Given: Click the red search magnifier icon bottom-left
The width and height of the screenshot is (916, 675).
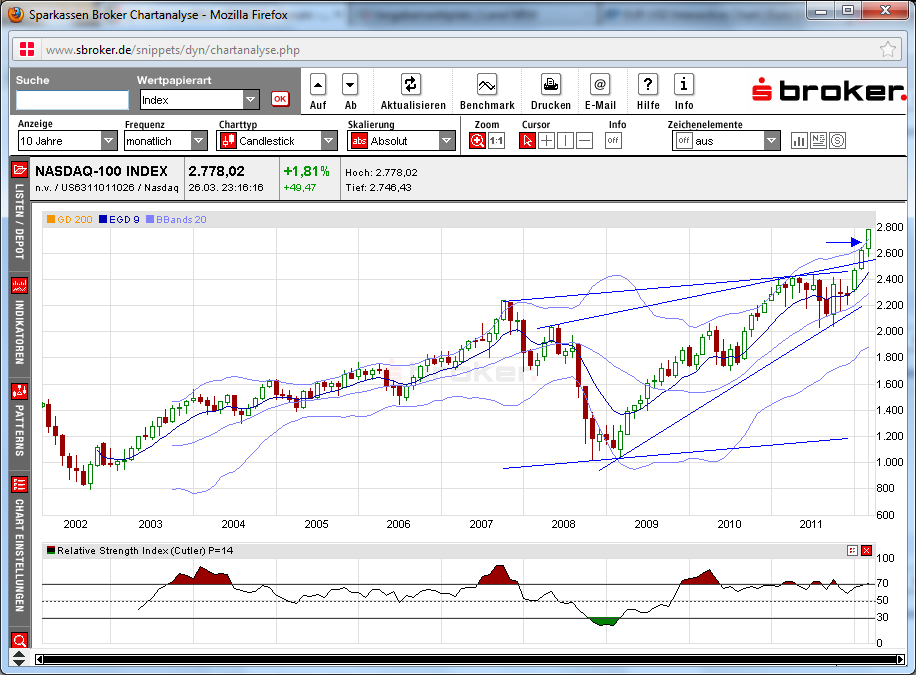Looking at the screenshot, I should (x=19, y=640).
